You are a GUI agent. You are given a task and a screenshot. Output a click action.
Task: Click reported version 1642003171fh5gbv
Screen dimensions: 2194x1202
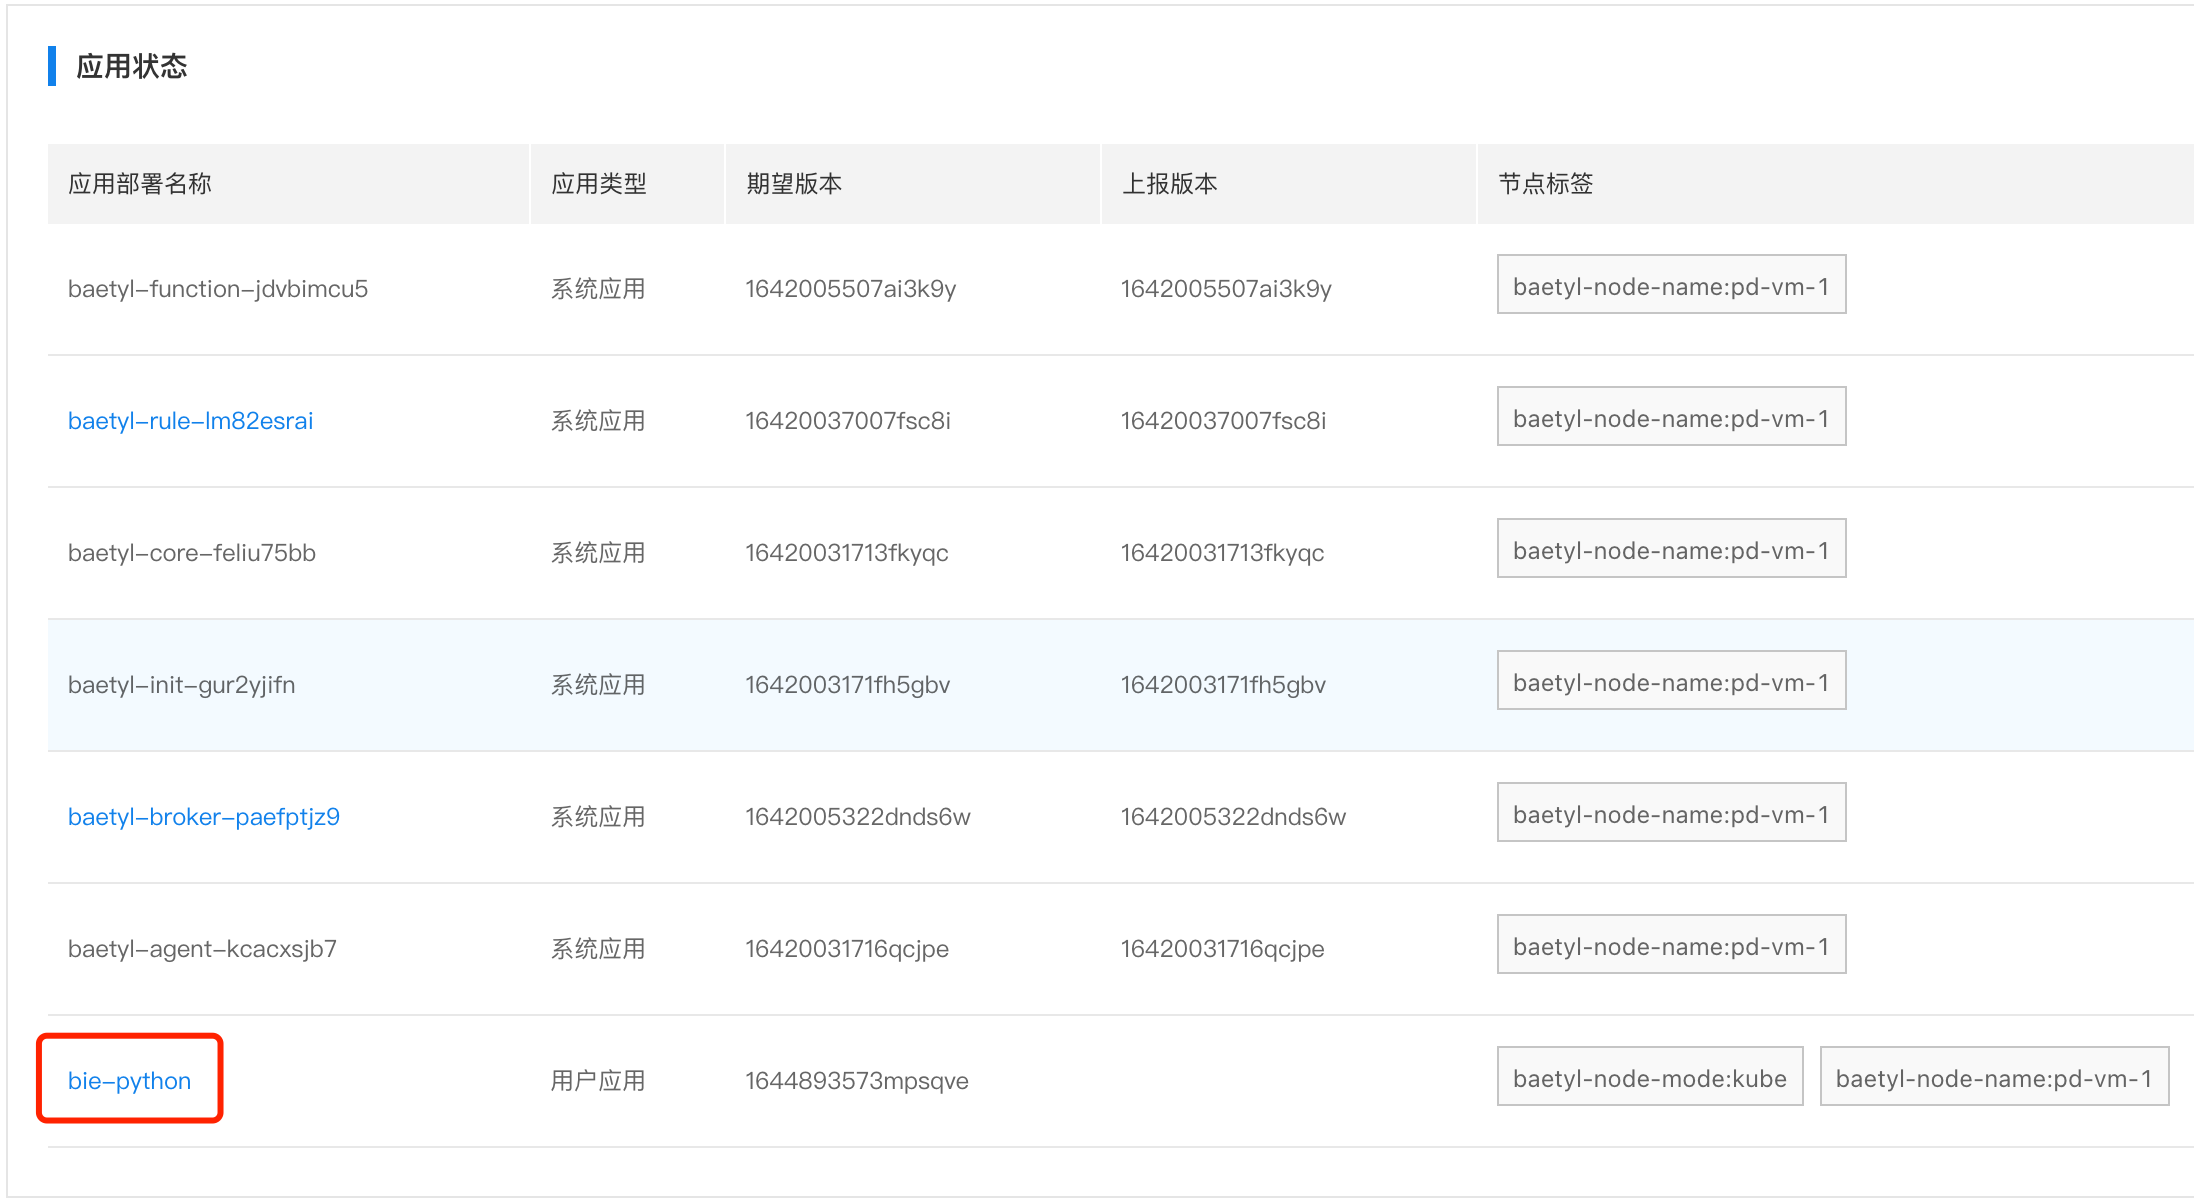click(x=1223, y=685)
